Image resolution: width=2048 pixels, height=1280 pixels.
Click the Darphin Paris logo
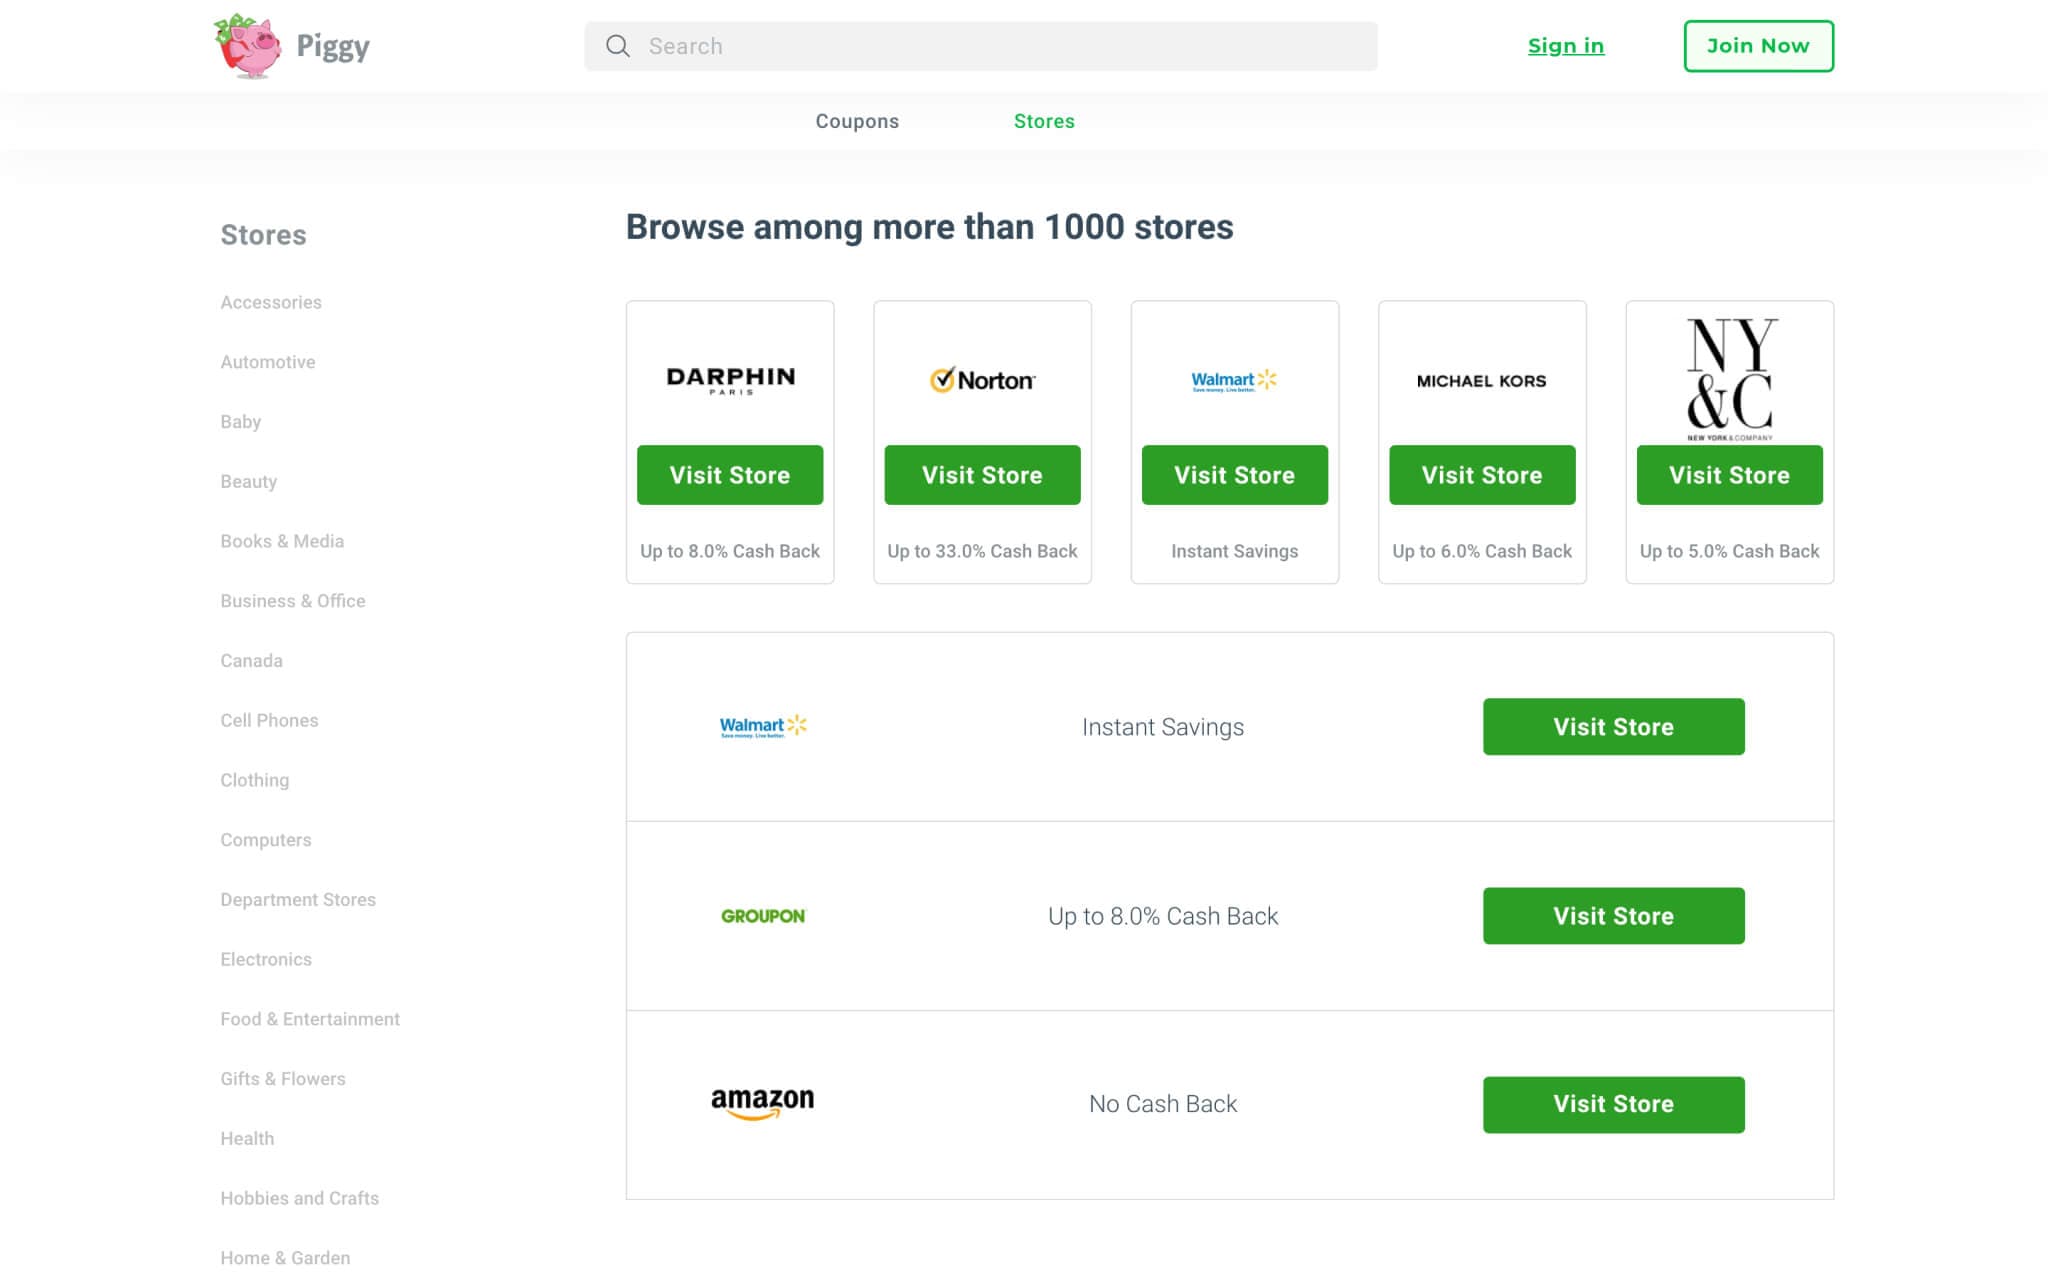tap(729, 380)
